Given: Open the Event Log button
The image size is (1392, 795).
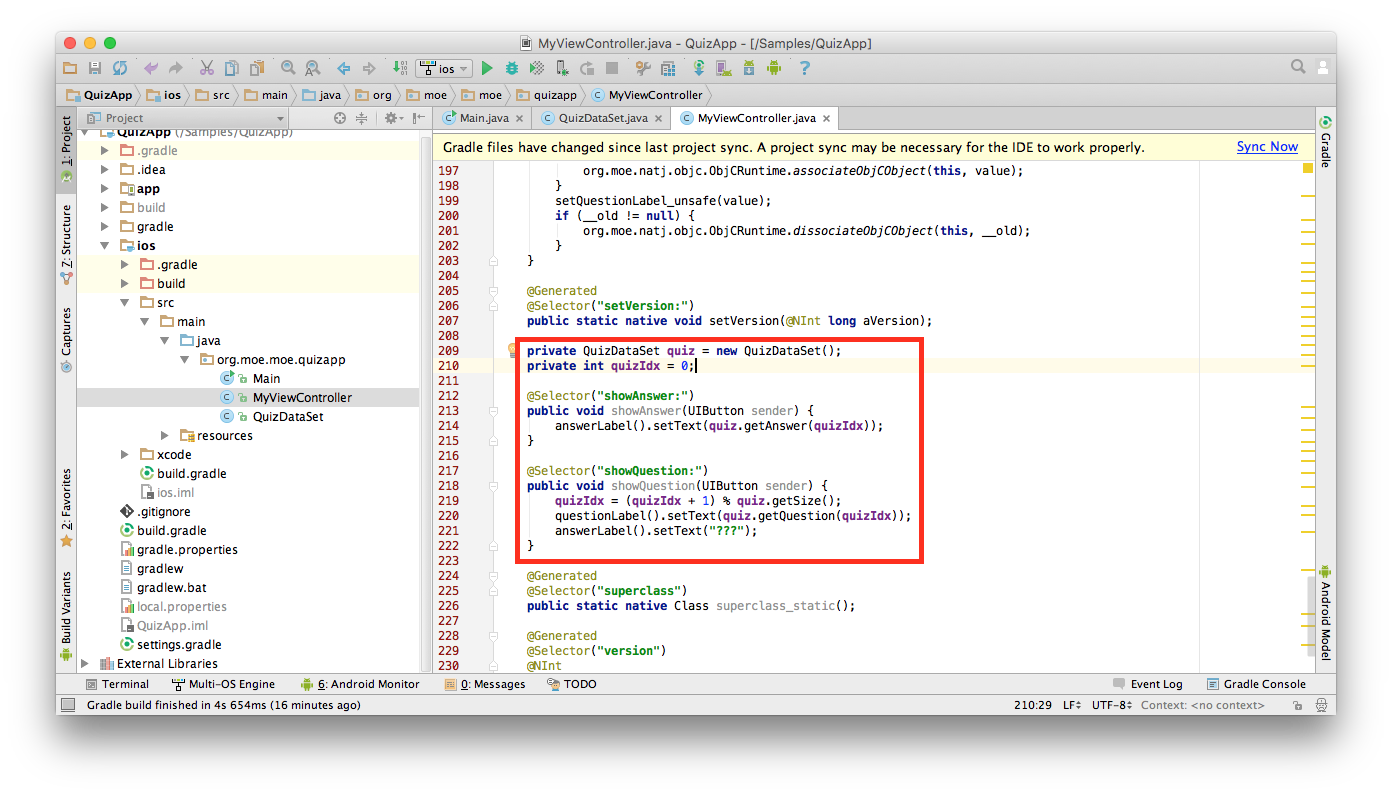Looking at the screenshot, I should (x=1148, y=684).
